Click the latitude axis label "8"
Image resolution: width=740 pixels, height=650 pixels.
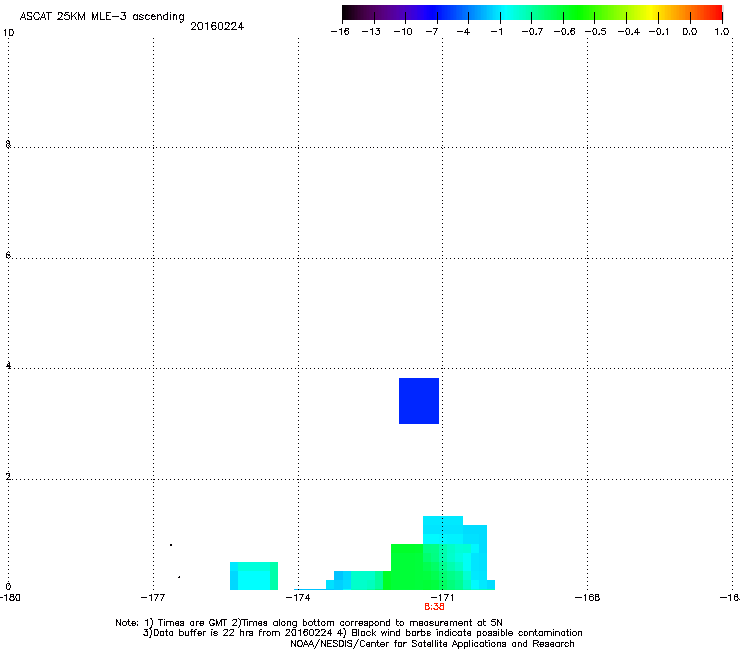(8, 144)
